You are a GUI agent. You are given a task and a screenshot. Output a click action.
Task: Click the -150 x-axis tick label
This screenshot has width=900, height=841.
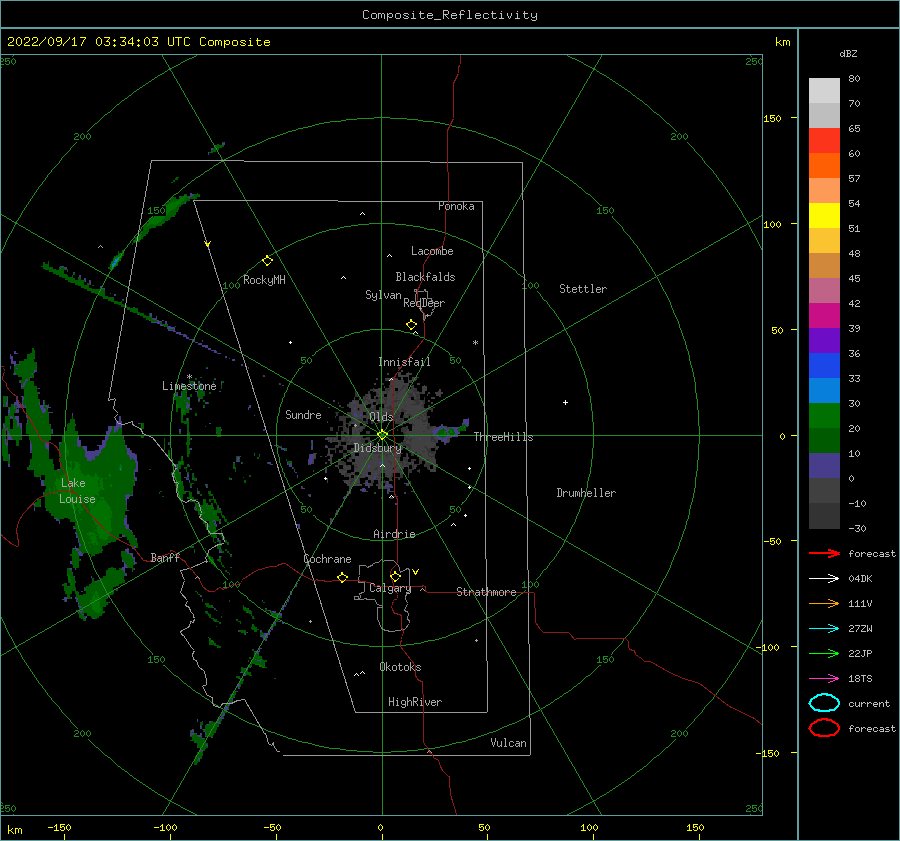[x=59, y=827]
